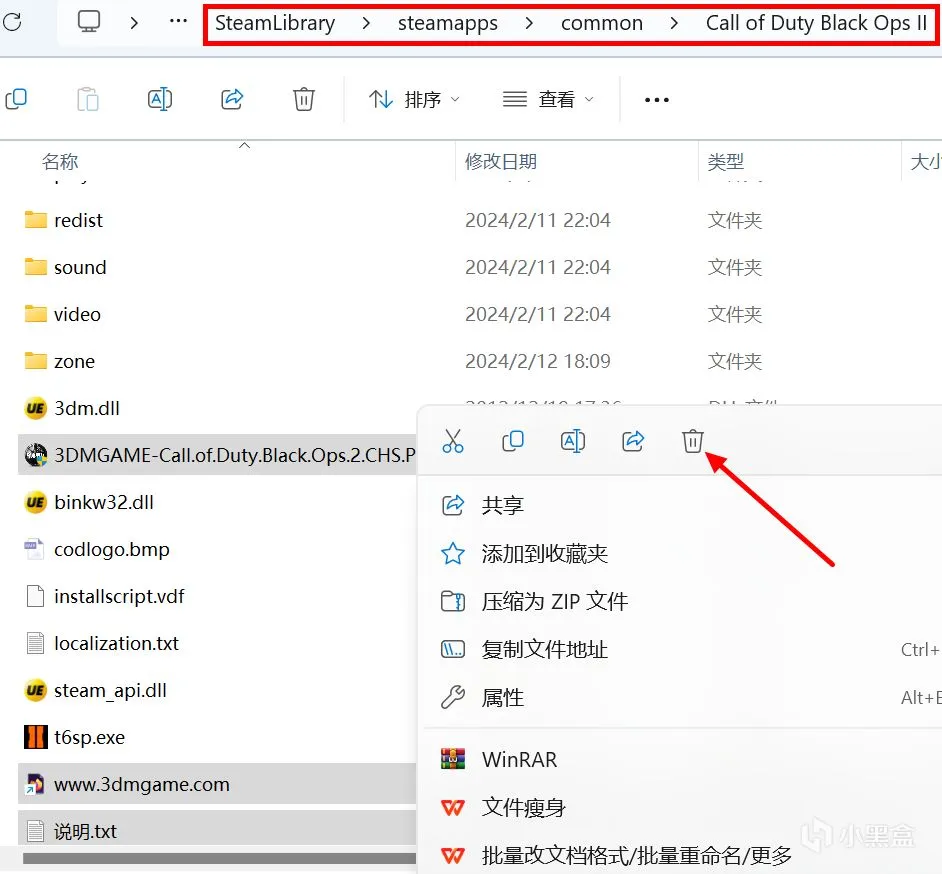
Task: Click zone date cell 2024/2/12 18:09
Action: click(x=538, y=361)
